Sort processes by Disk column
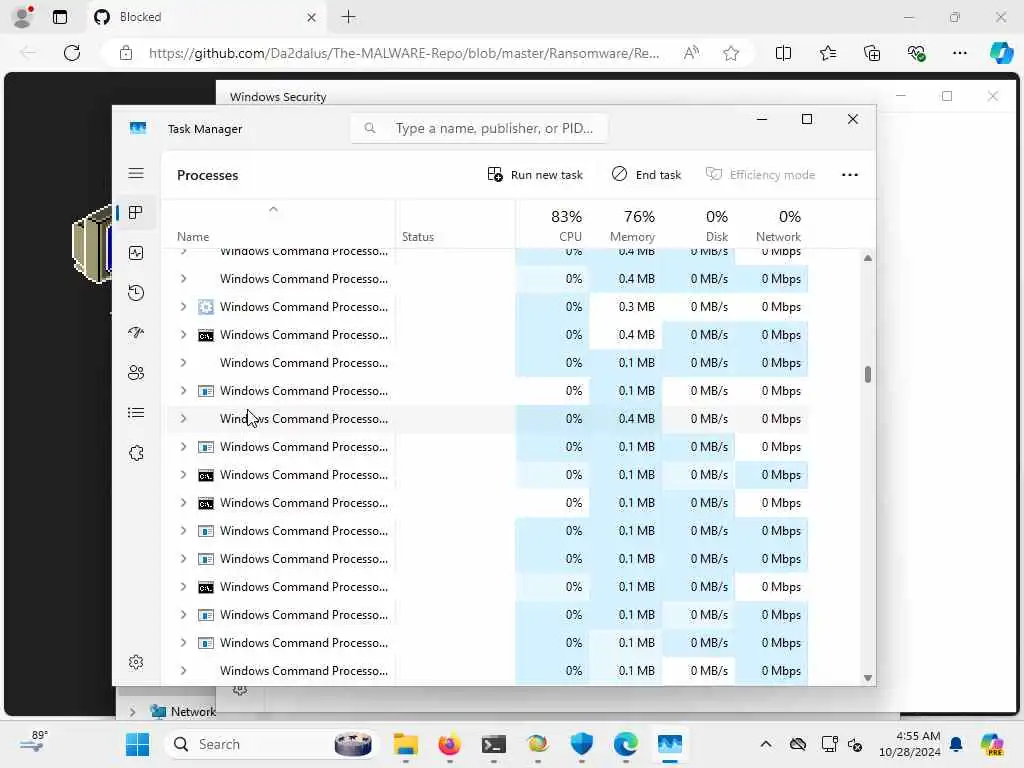1024x768 pixels. (699, 225)
